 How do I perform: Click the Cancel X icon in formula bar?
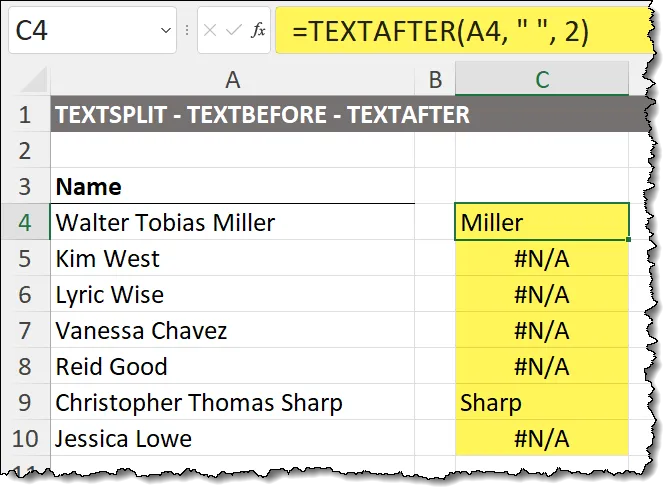(x=212, y=31)
